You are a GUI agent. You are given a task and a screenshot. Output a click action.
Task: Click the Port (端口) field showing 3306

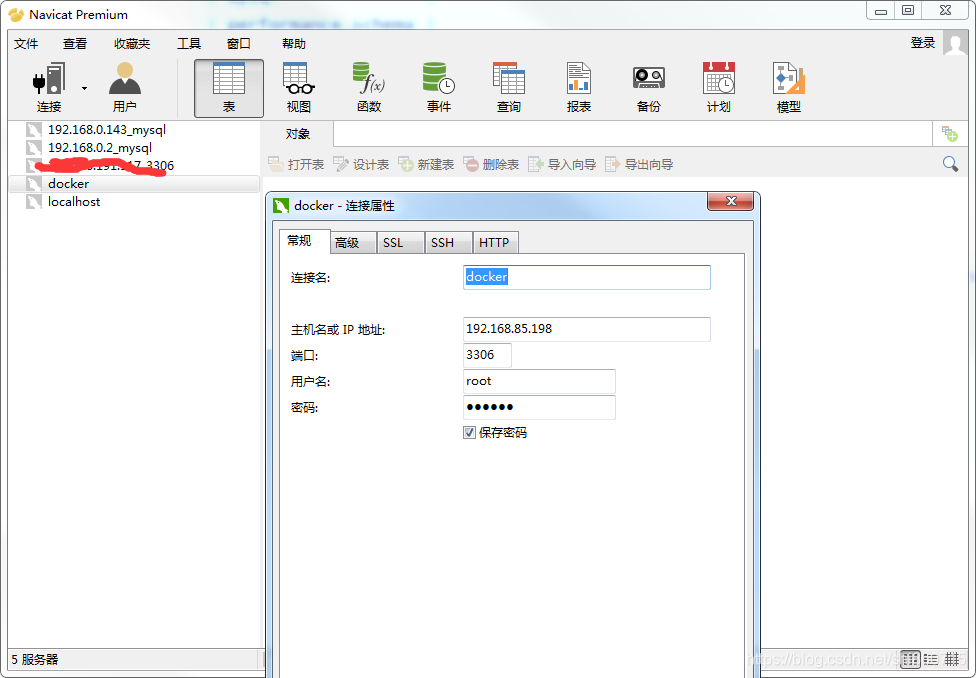[487, 355]
